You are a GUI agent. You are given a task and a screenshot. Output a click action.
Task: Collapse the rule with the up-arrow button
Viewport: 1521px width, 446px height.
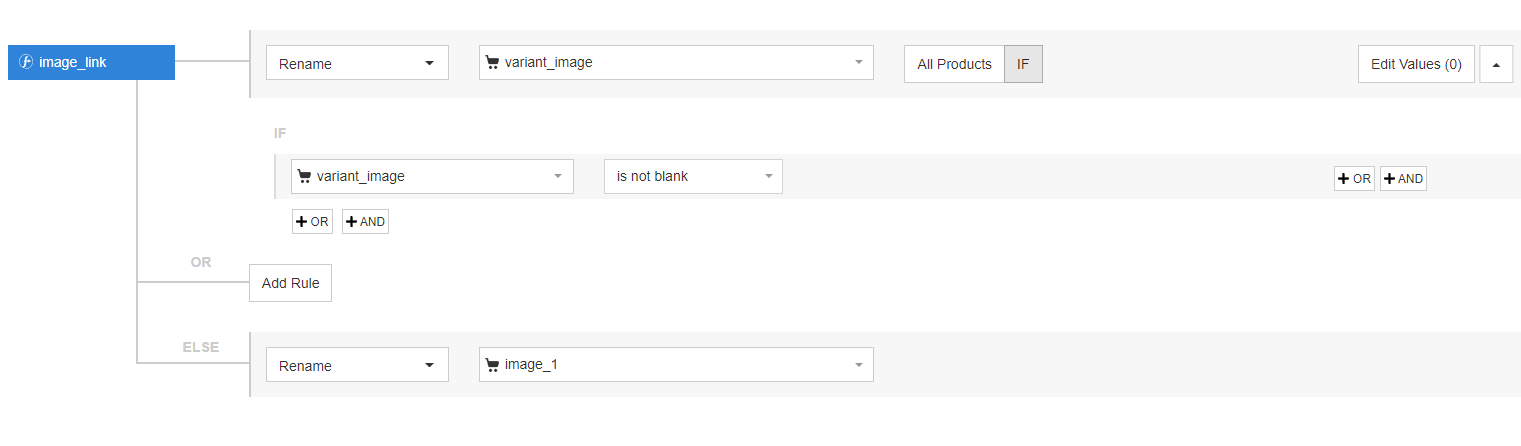[1496, 64]
